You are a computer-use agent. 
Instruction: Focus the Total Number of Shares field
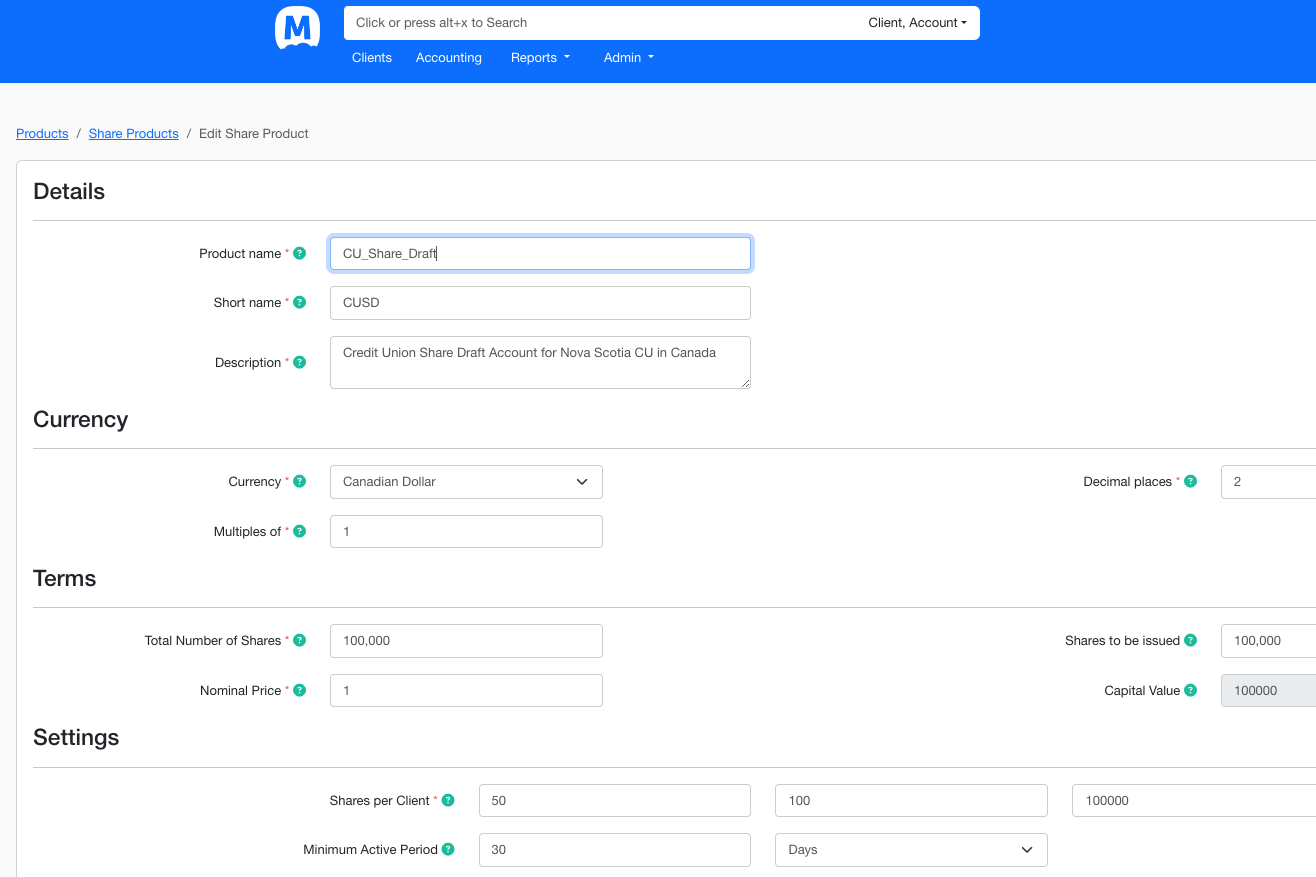click(466, 641)
